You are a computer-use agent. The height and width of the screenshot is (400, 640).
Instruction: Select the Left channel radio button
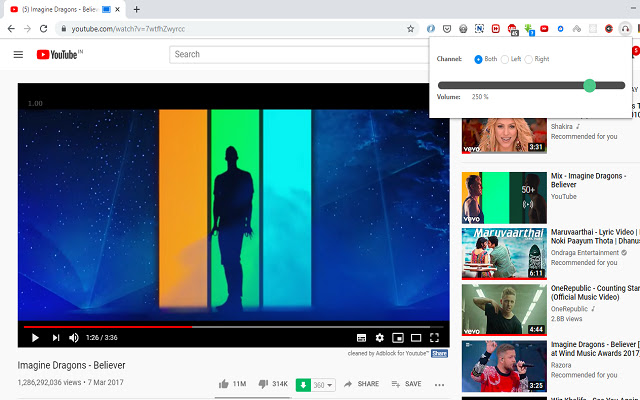[504, 59]
